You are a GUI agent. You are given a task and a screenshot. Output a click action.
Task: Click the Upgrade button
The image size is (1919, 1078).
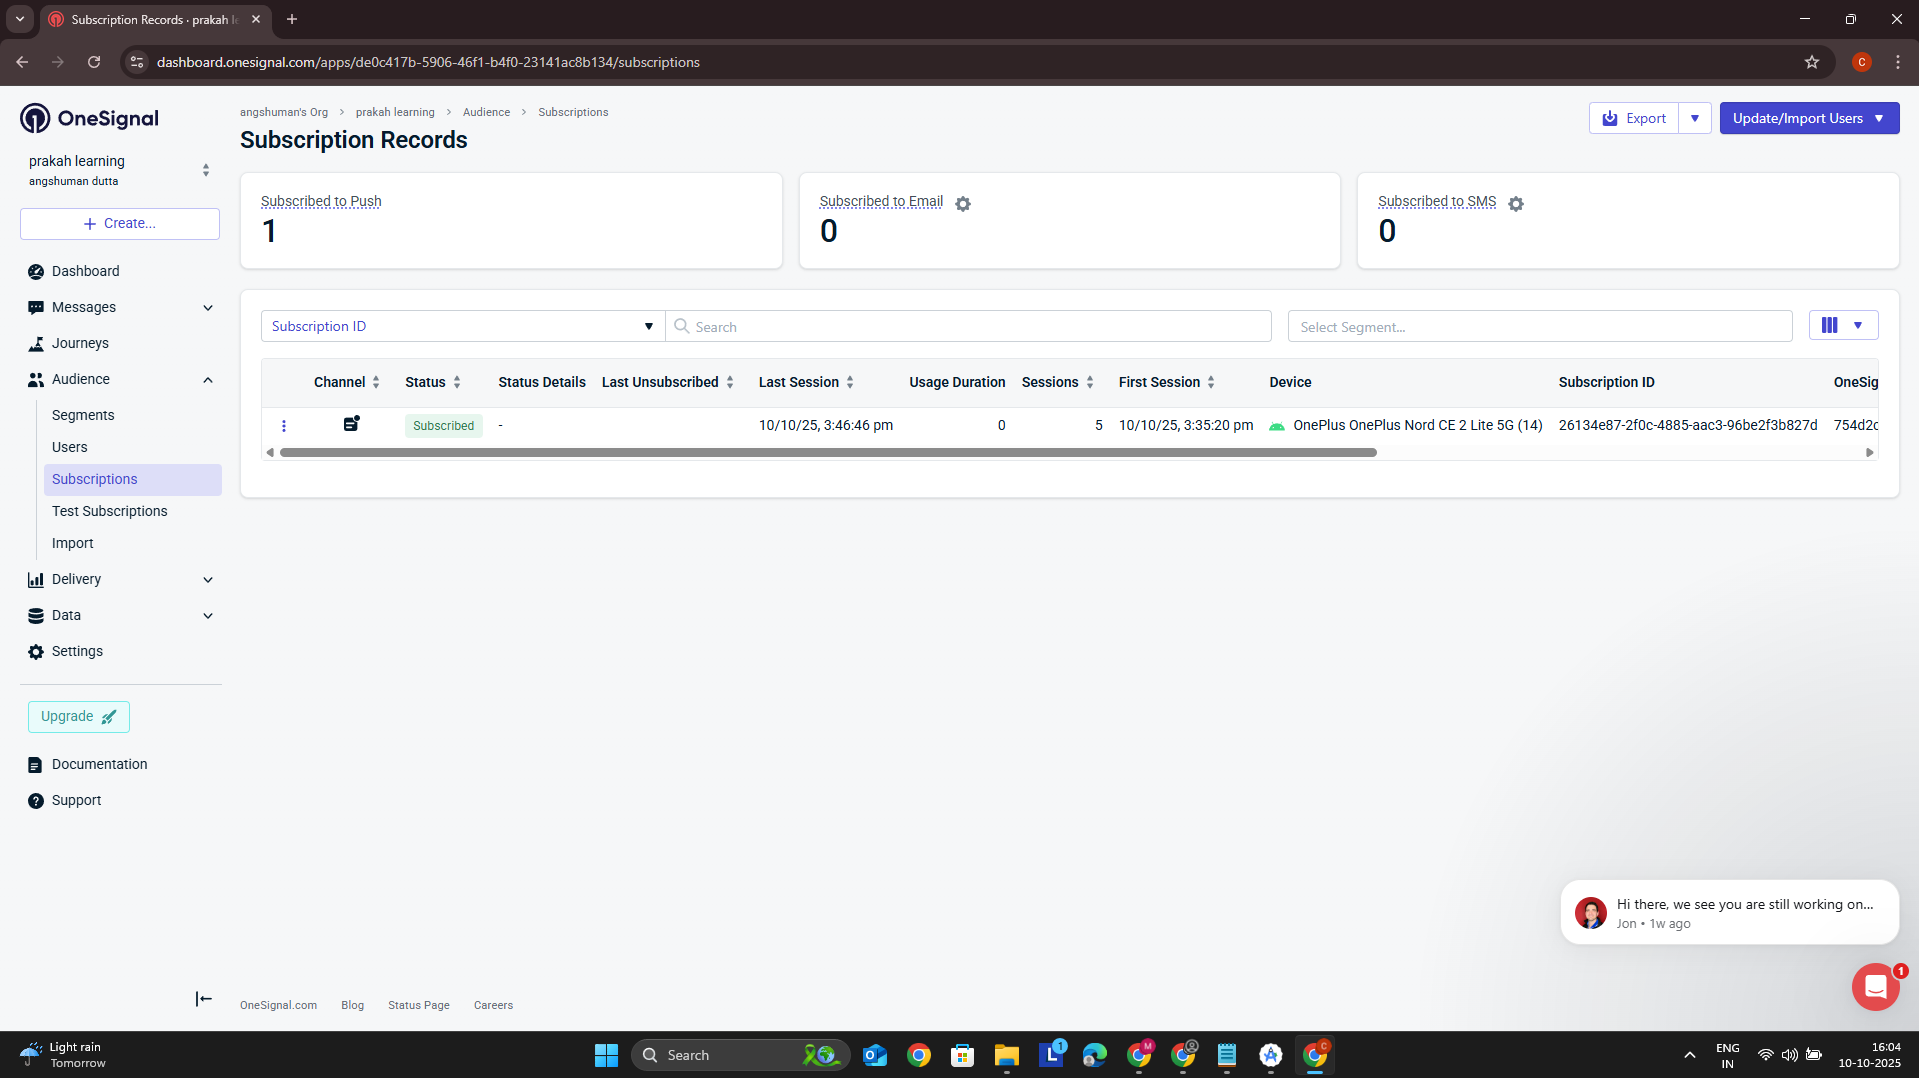pos(79,716)
